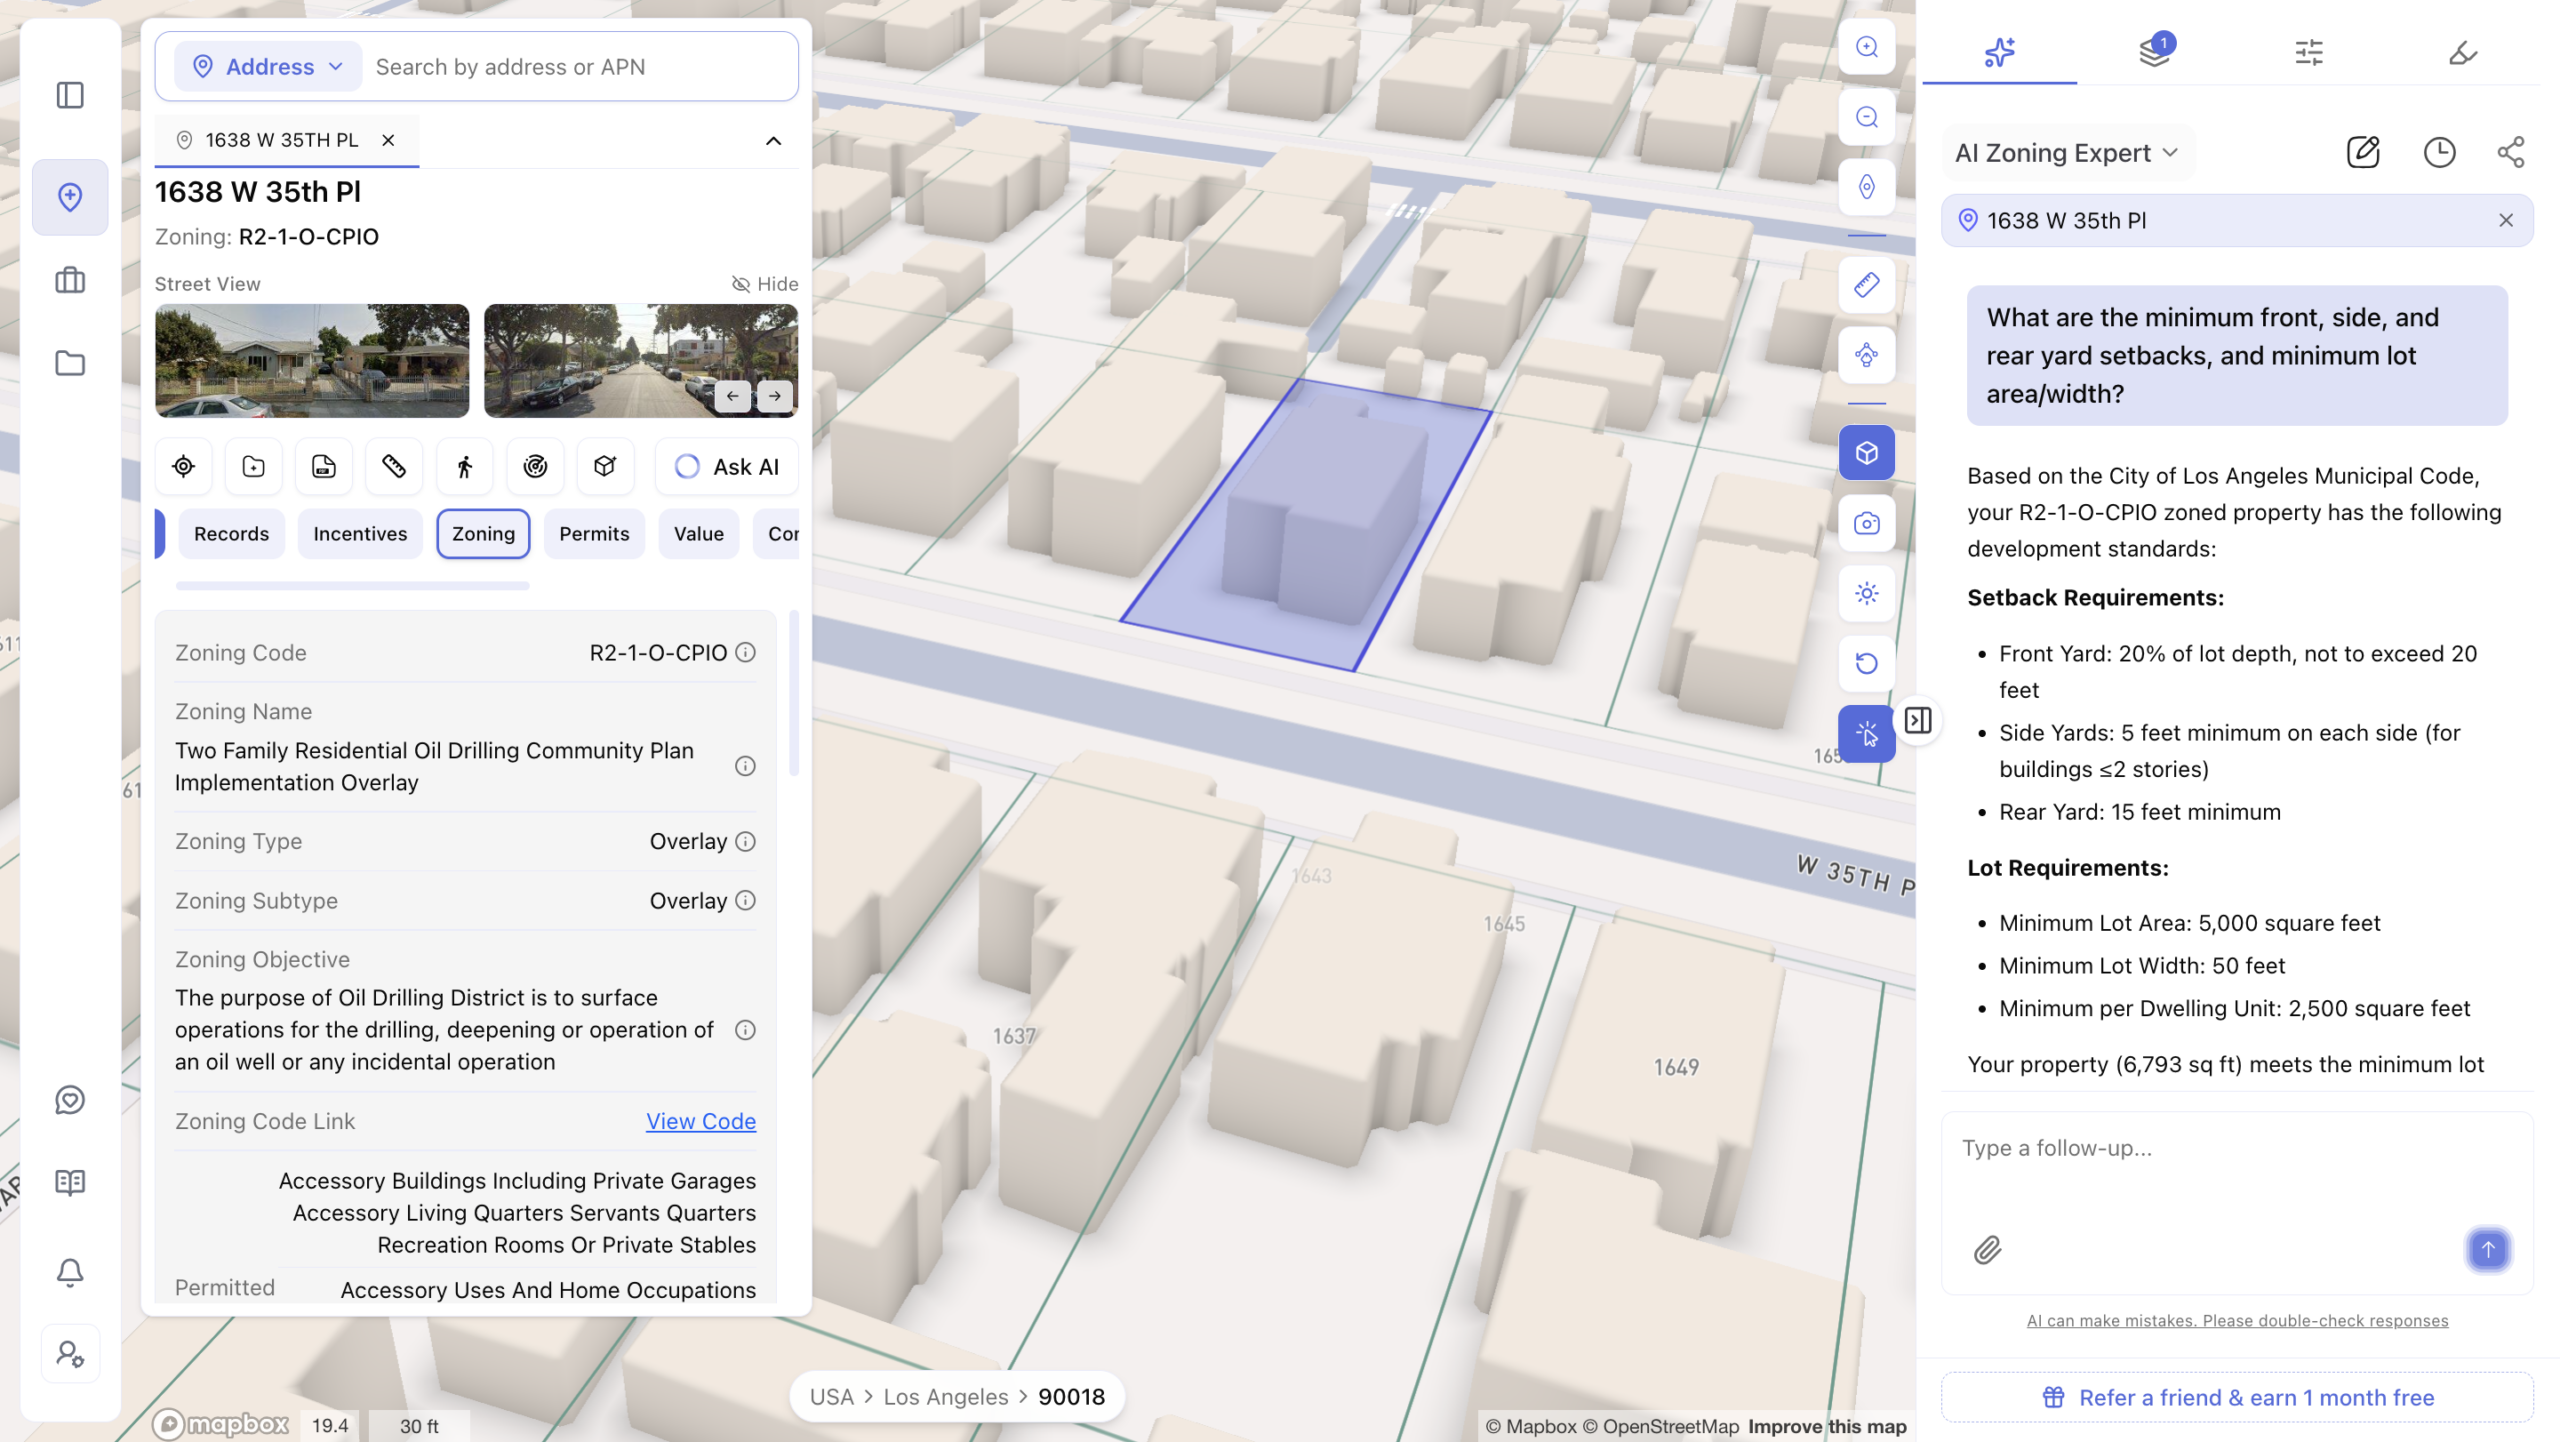Expand the AI Zoning Expert dropdown
The width and height of the screenshot is (2560, 1442).
pos(2067,153)
